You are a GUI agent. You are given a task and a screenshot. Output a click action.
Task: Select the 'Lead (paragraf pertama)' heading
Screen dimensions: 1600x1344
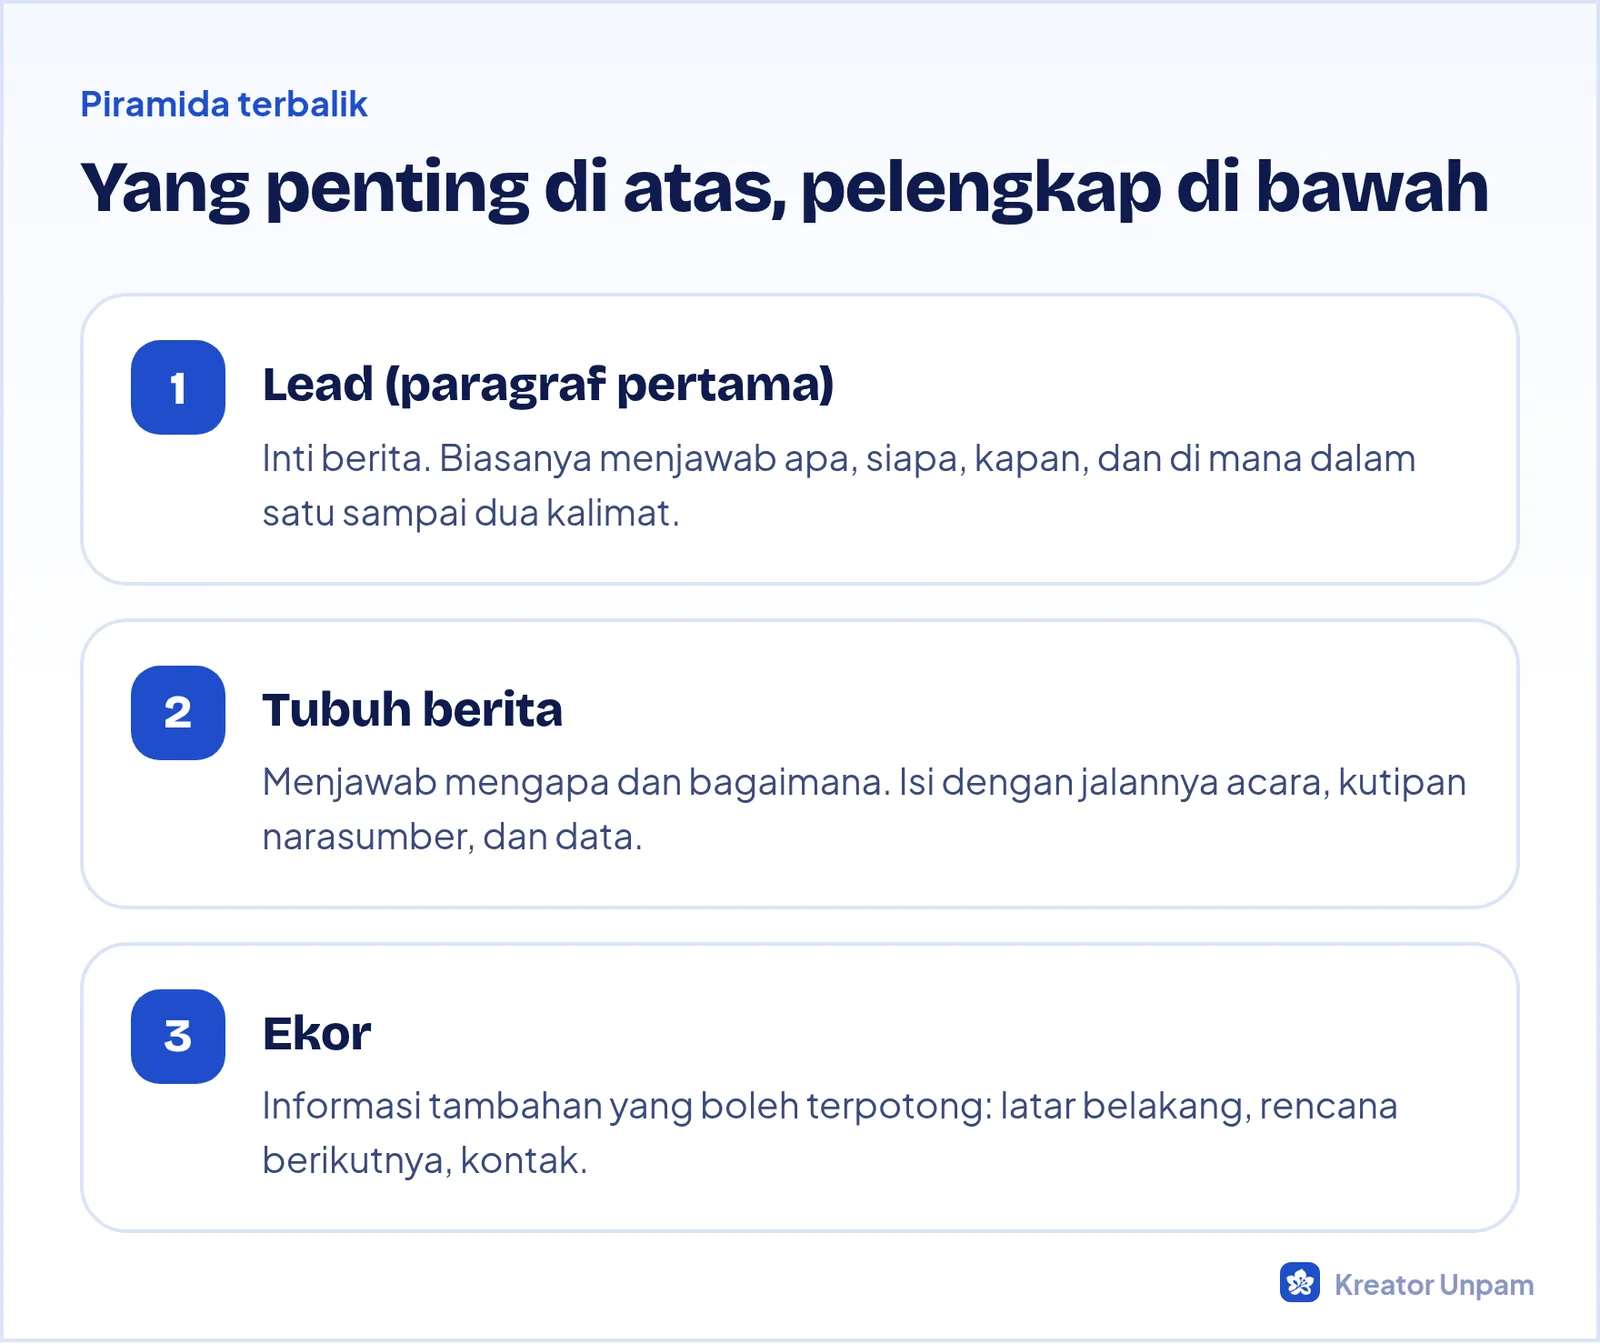pos(548,385)
